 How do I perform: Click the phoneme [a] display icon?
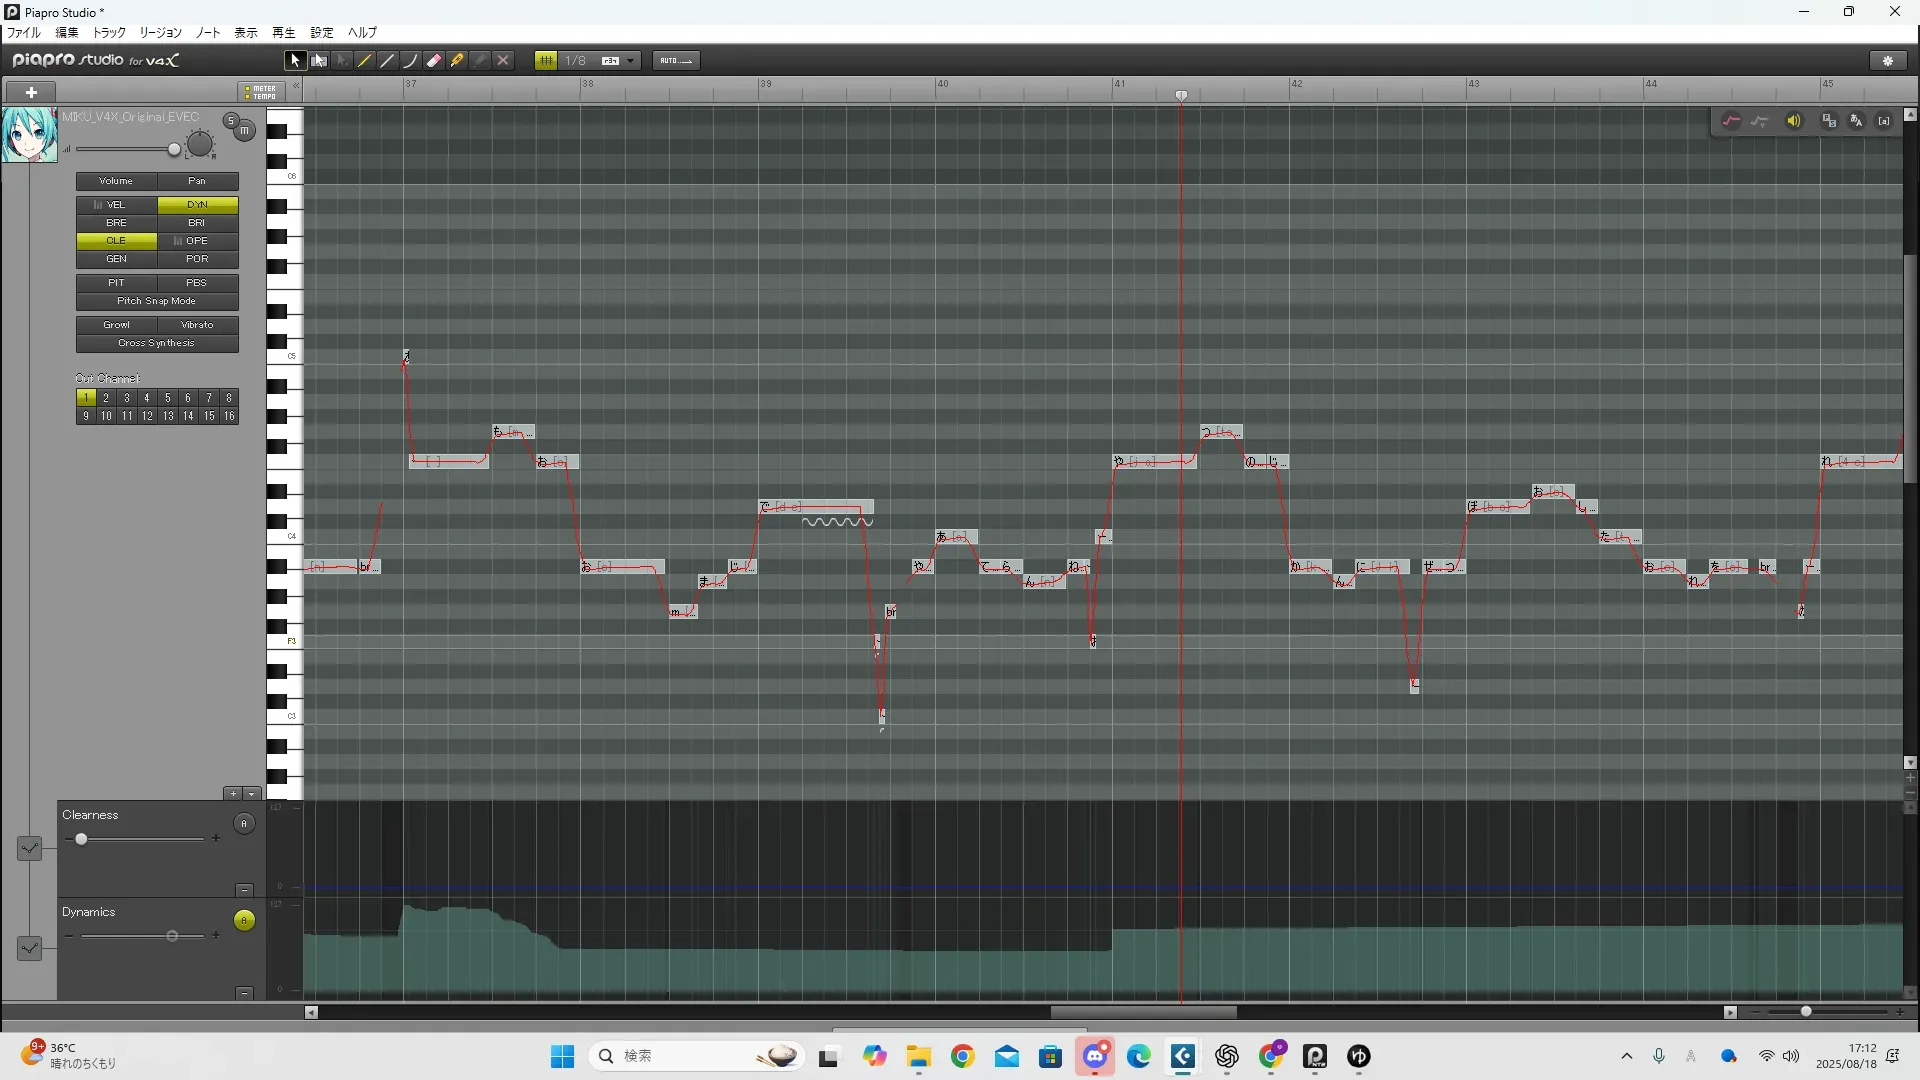click(1884, 121)
